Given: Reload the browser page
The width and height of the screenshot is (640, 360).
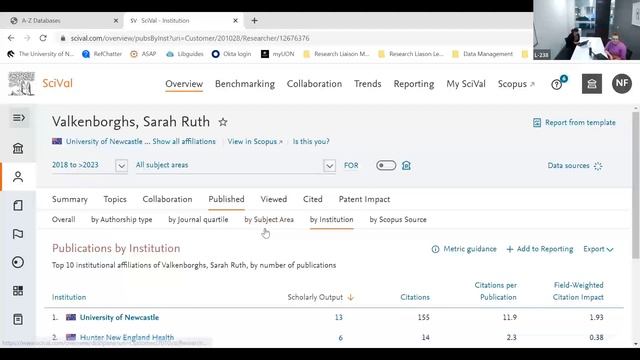Looking at the screenshot, I should tap(43, 38).
